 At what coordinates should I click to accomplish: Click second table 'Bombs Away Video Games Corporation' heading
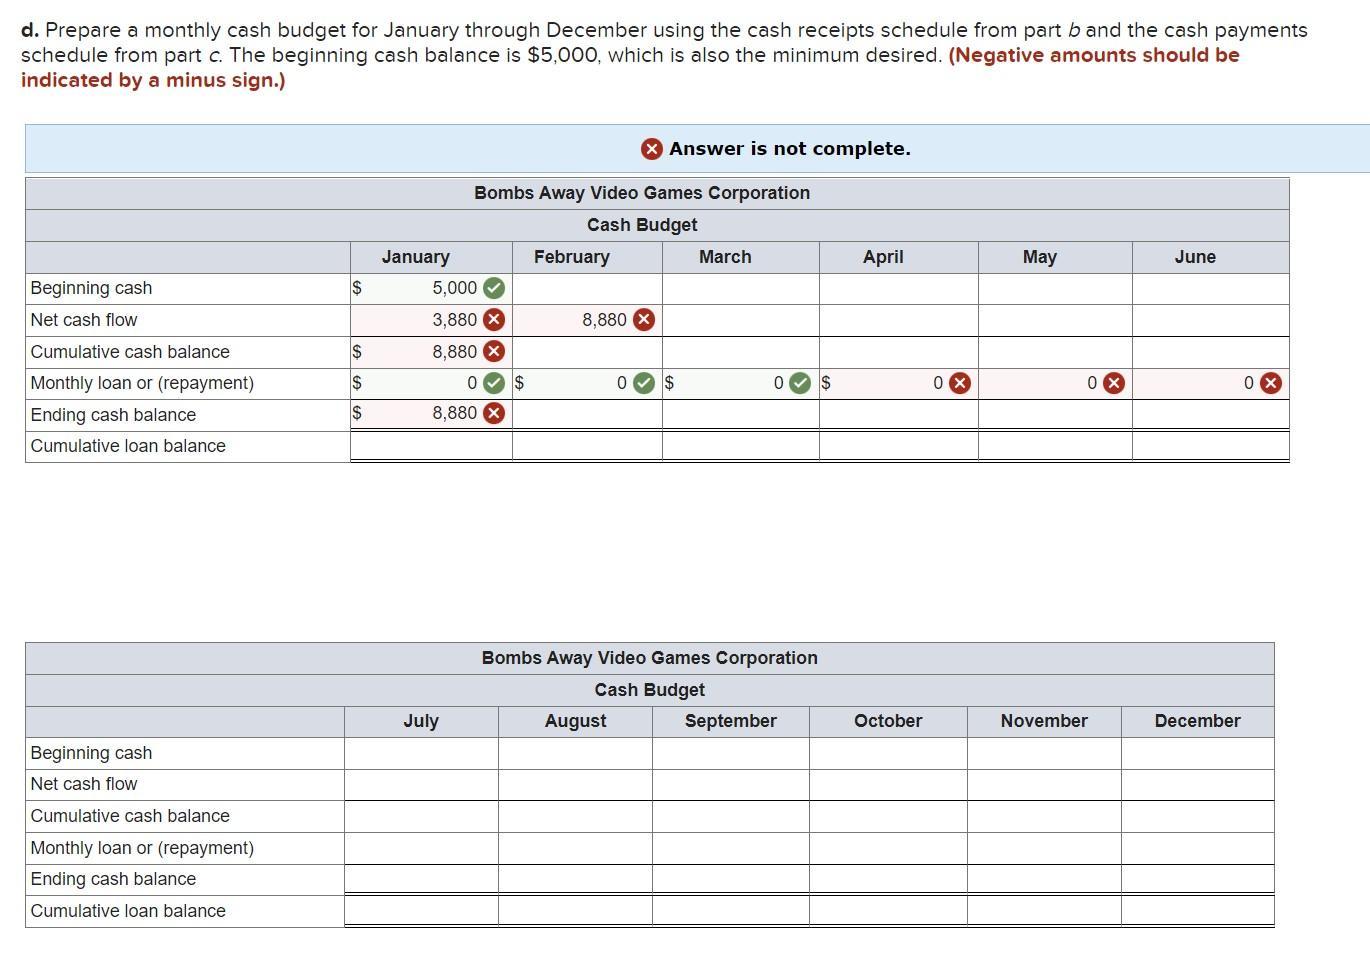tap(650, 658)
